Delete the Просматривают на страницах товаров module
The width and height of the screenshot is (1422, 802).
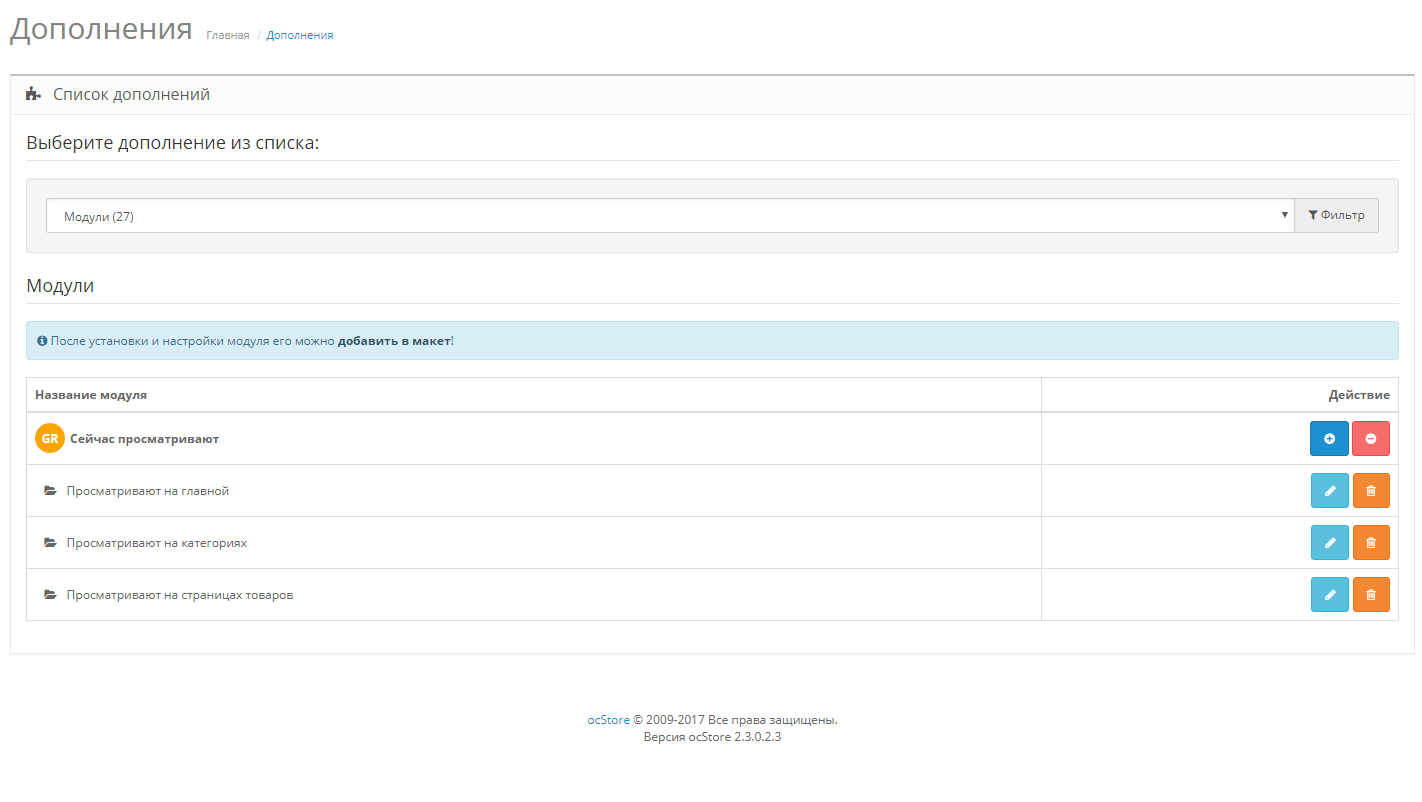(1371, 594)
